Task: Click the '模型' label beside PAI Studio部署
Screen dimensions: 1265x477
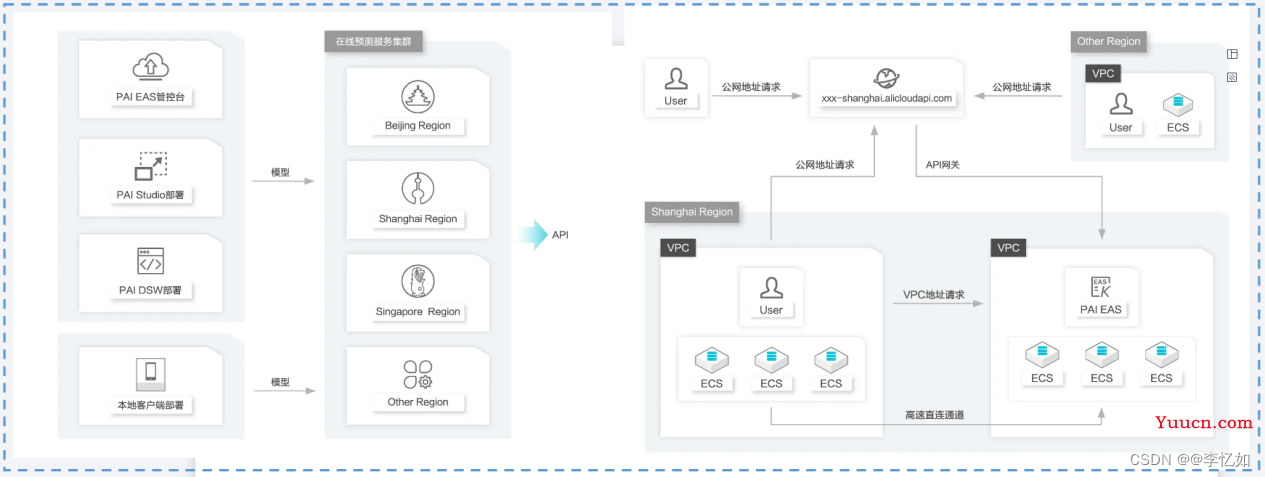Action: click(x=281, y=172)
